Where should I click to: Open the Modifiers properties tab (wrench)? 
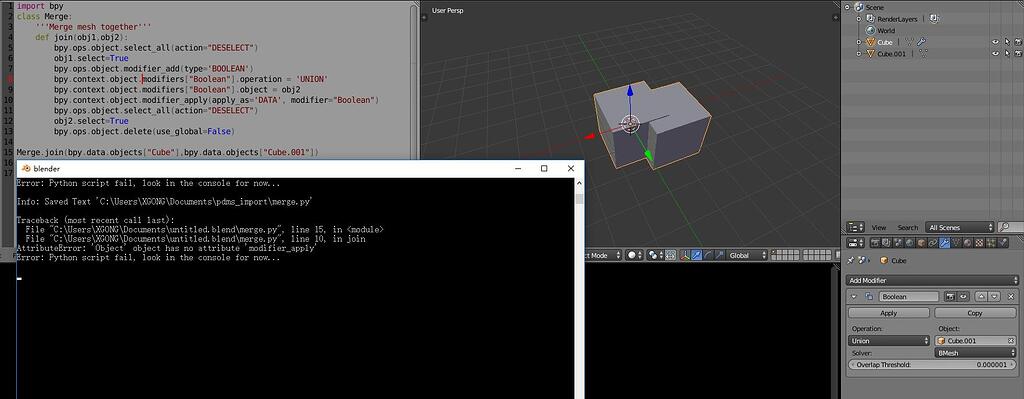(944, 242)
